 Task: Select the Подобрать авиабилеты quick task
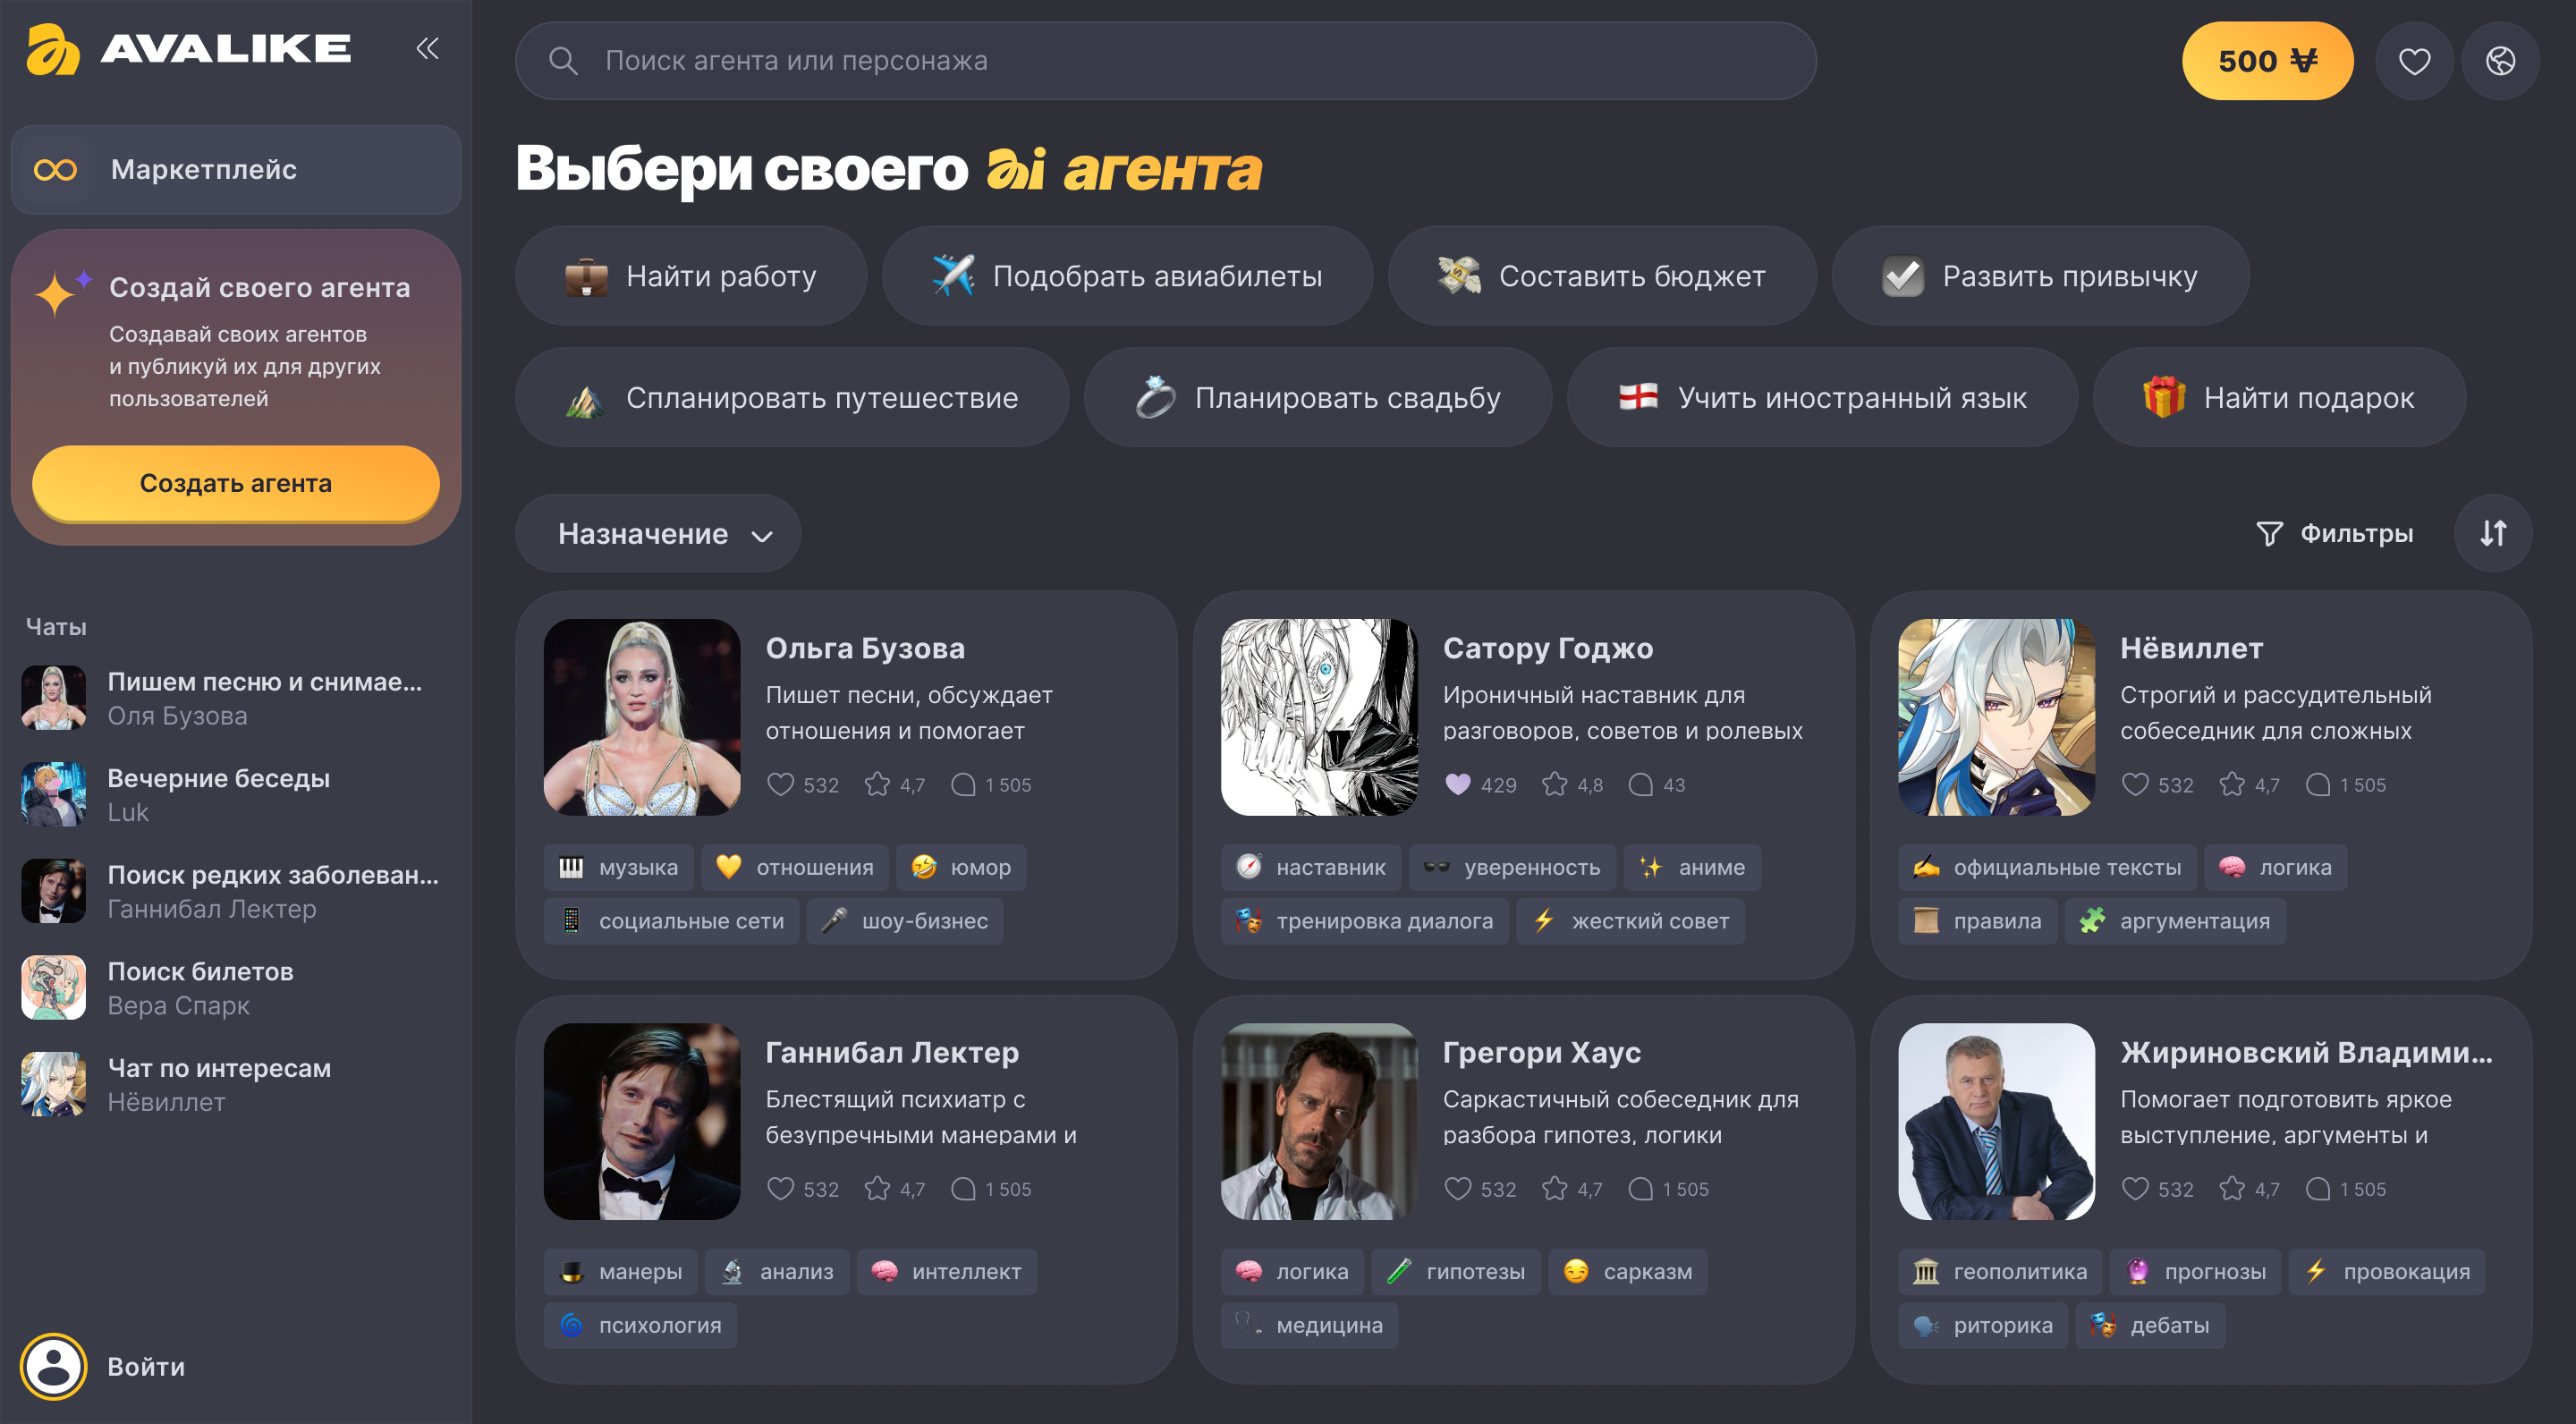[x=1127, y=276]
